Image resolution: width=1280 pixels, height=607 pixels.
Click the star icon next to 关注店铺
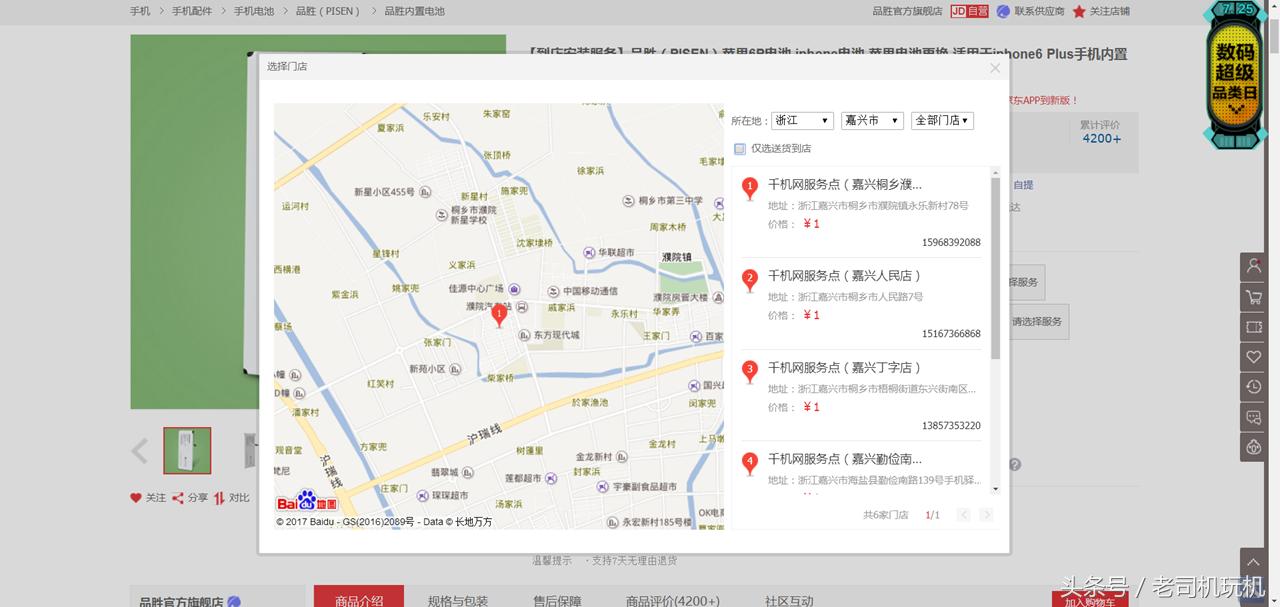click(1077, 11)
